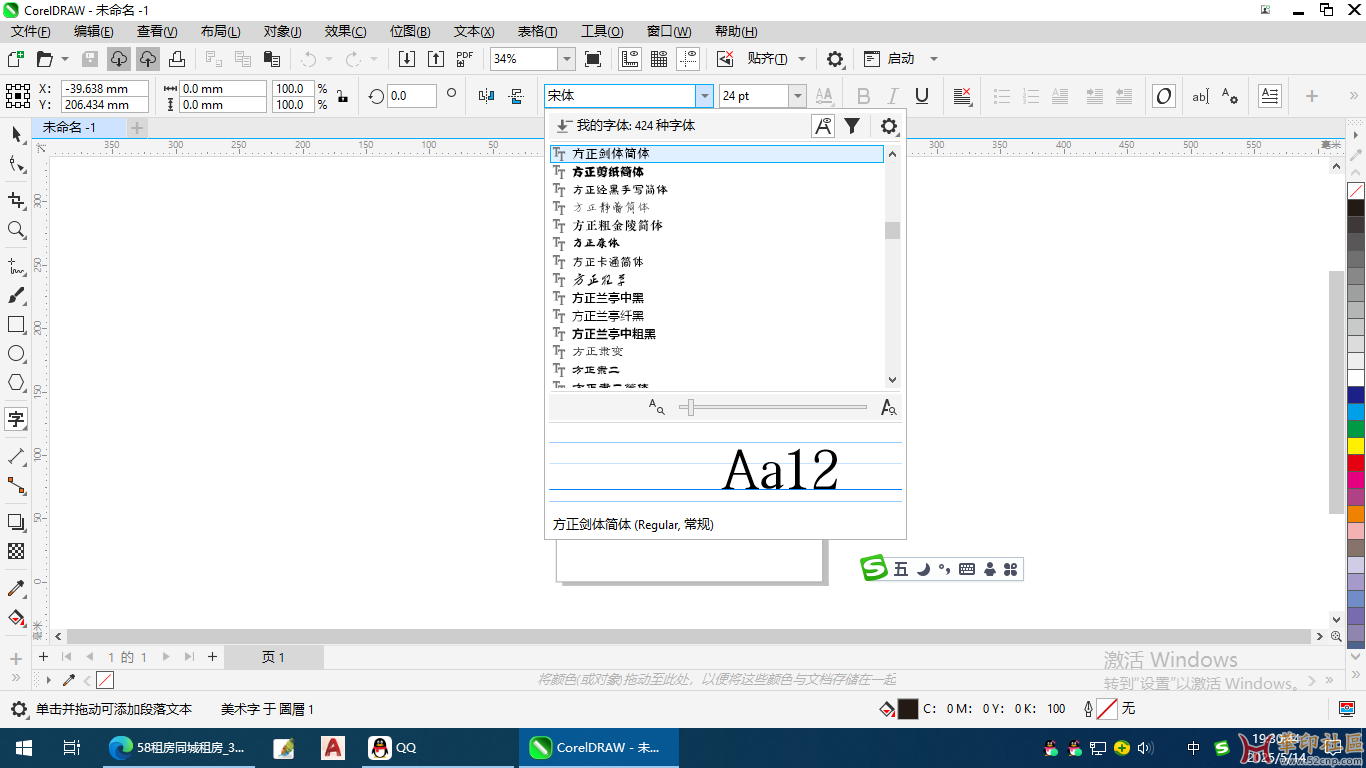This screenshot has width=1366, height=768.
Task: Select the Ellipse tool
Action: coord(16,354)
